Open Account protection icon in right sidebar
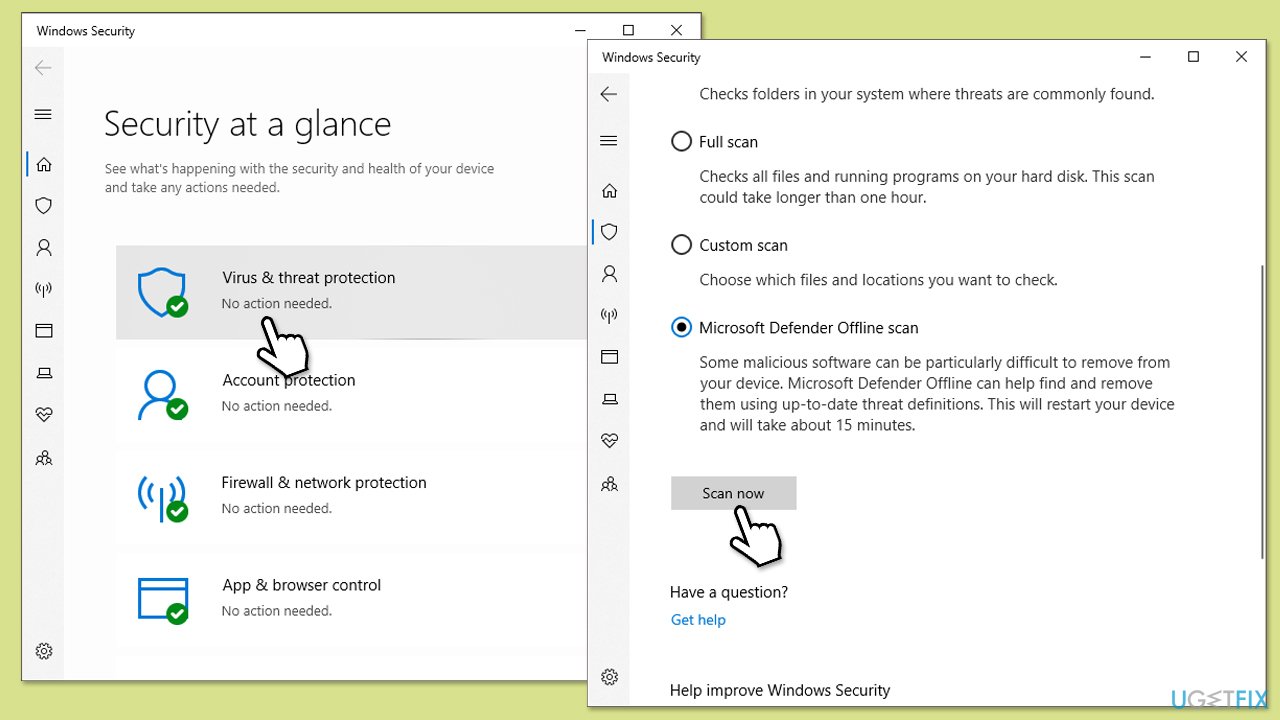1280x720 pixels. pyautogui.click(x=609, y=274)
